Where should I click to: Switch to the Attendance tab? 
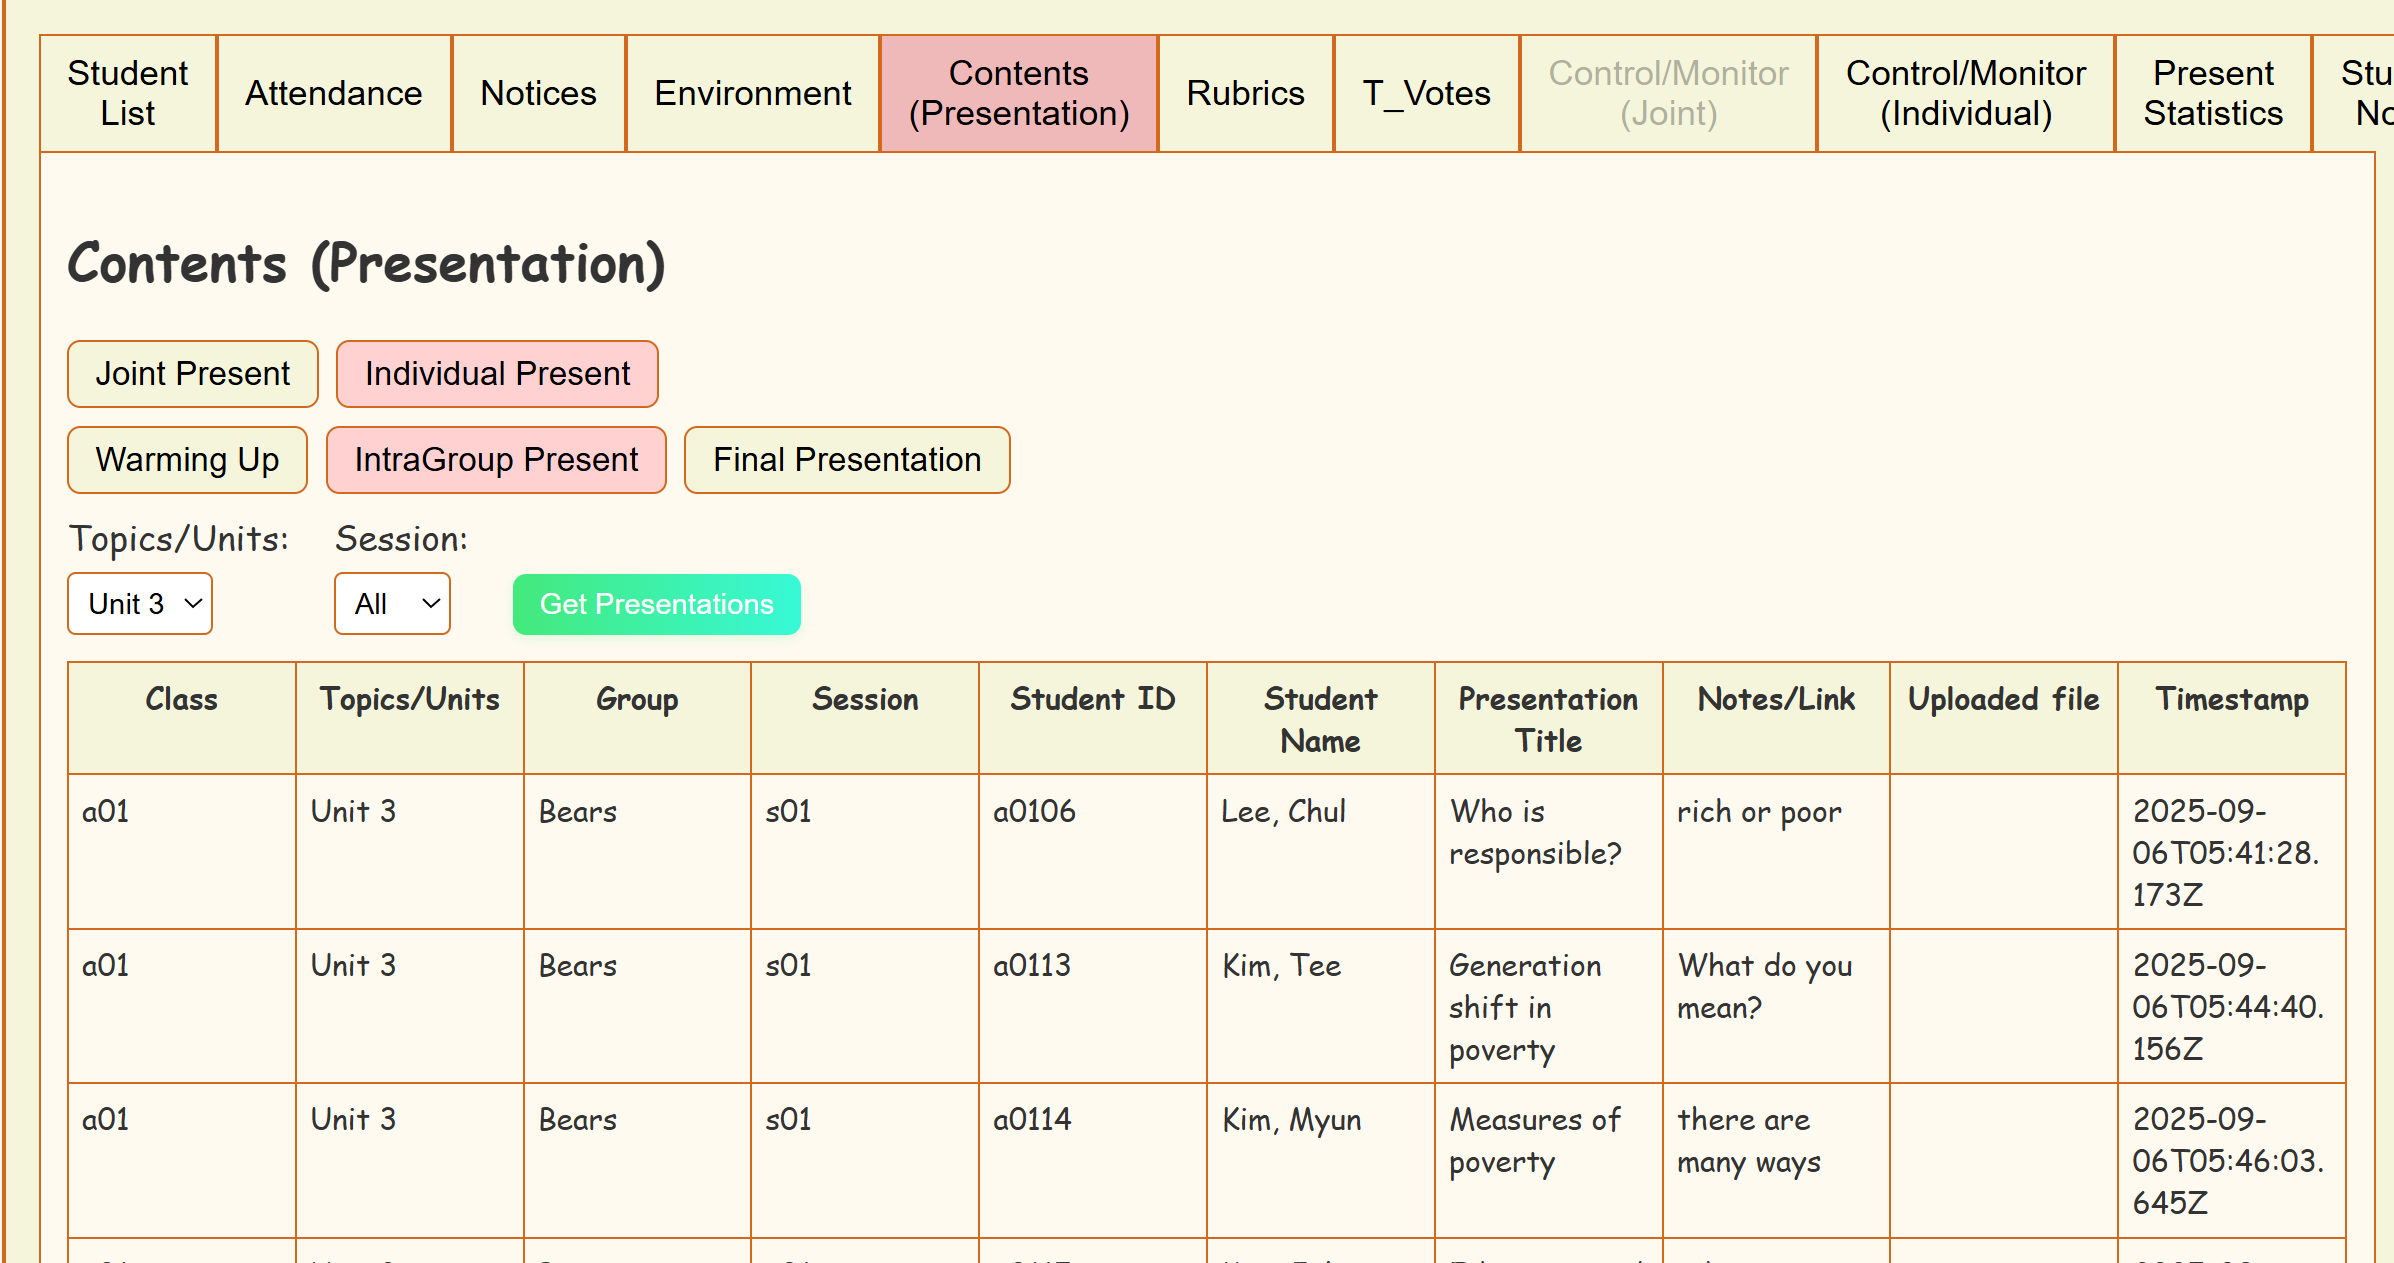point(333,93)
